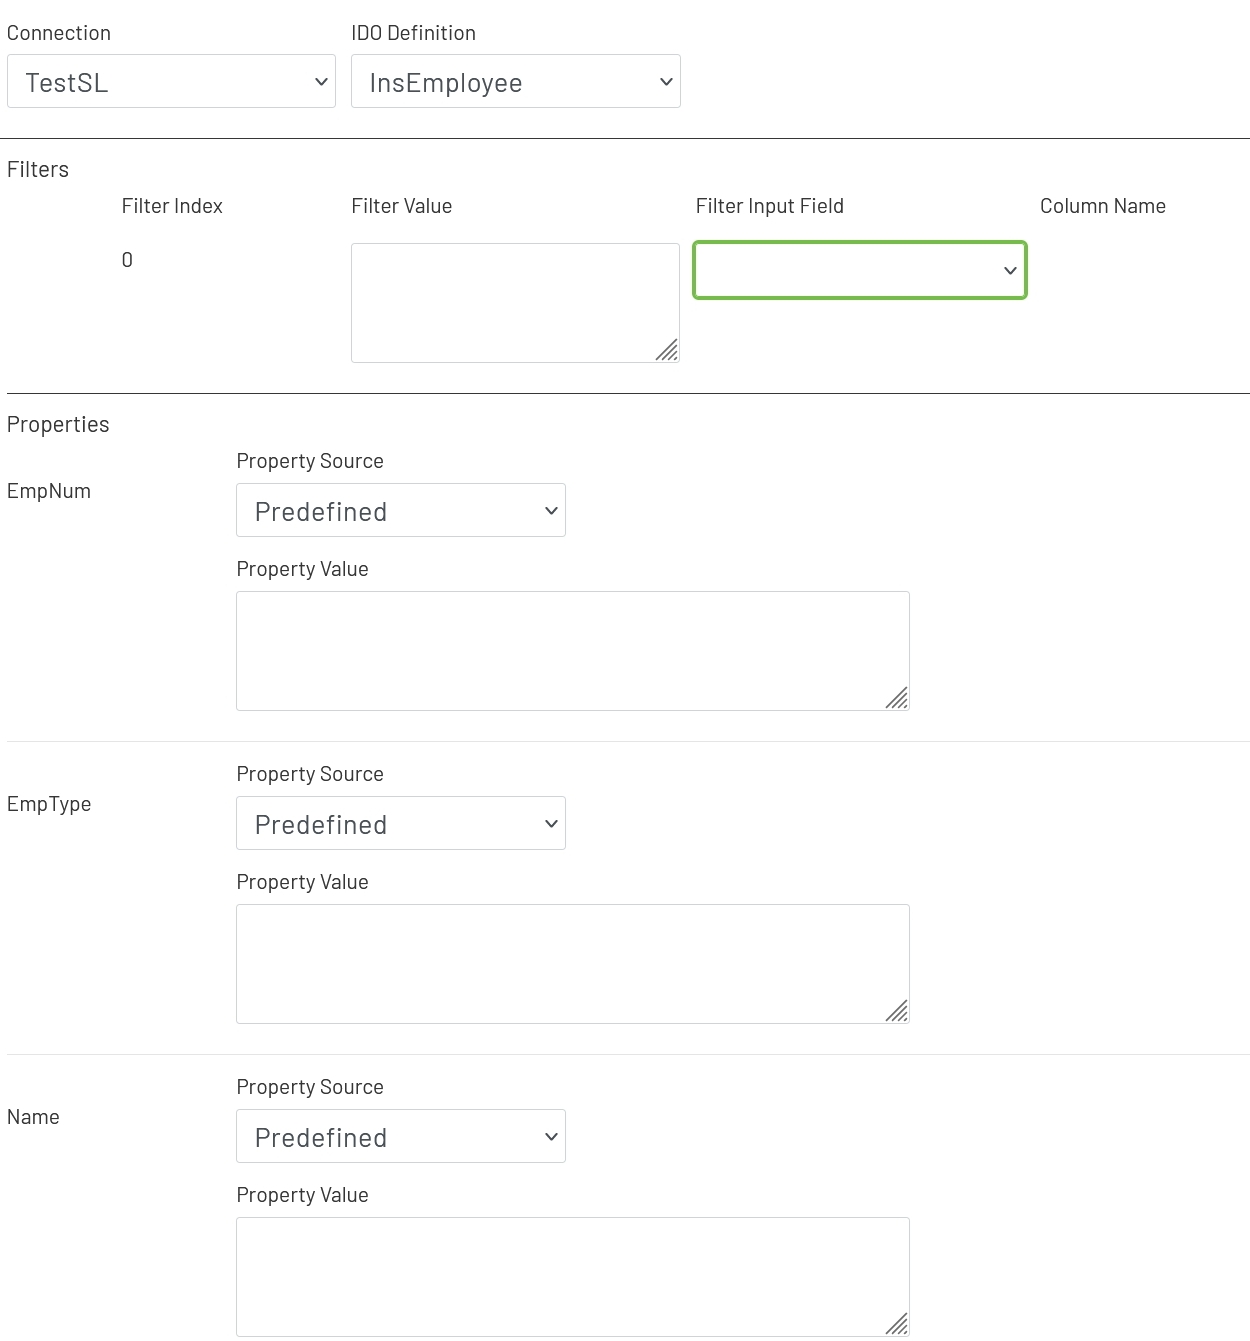The height and width of the screenshot is (1341, 1250).
Task: Click the Column Name header
Action: point(1102,206)
